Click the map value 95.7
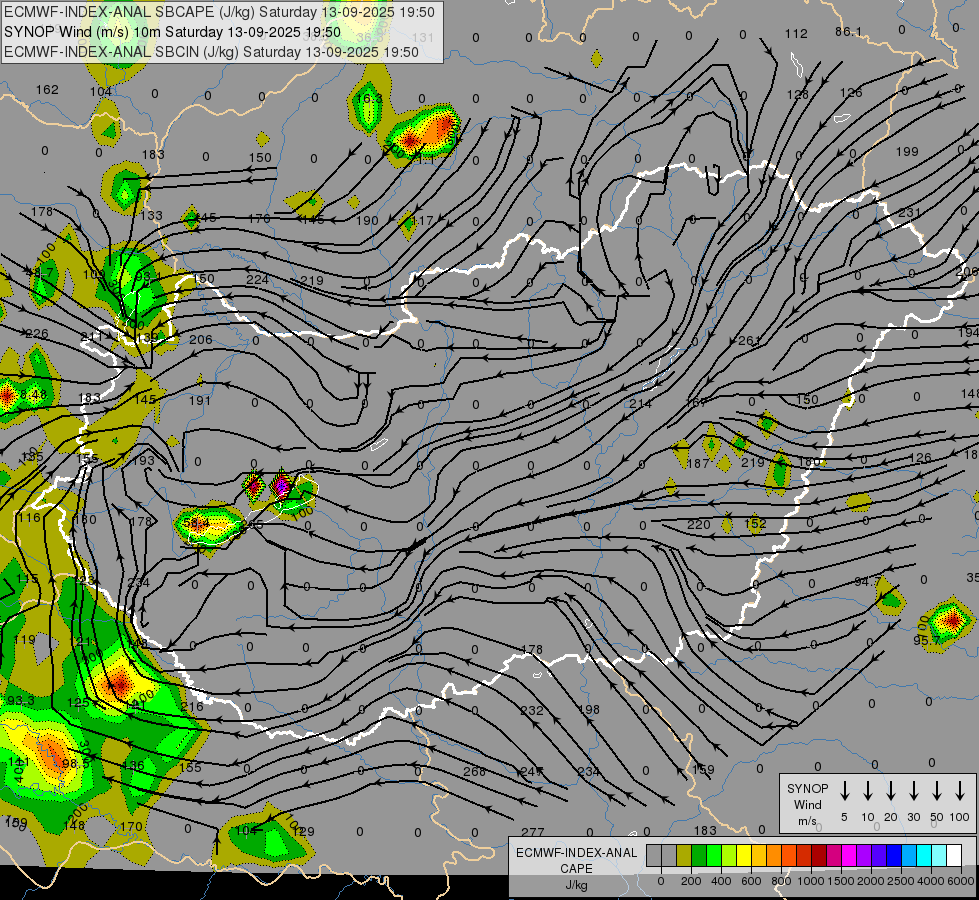Screen dimensions: 979x900 (x=927, y=641)
